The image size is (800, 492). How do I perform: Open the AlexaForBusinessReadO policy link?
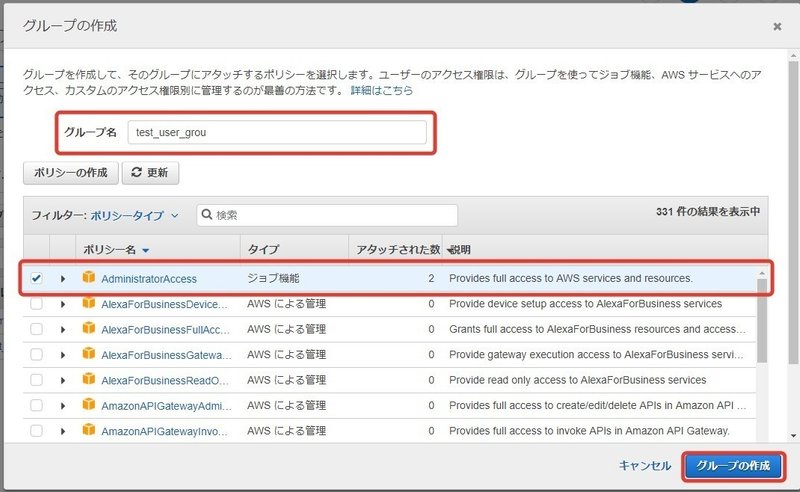pos(165,380)
